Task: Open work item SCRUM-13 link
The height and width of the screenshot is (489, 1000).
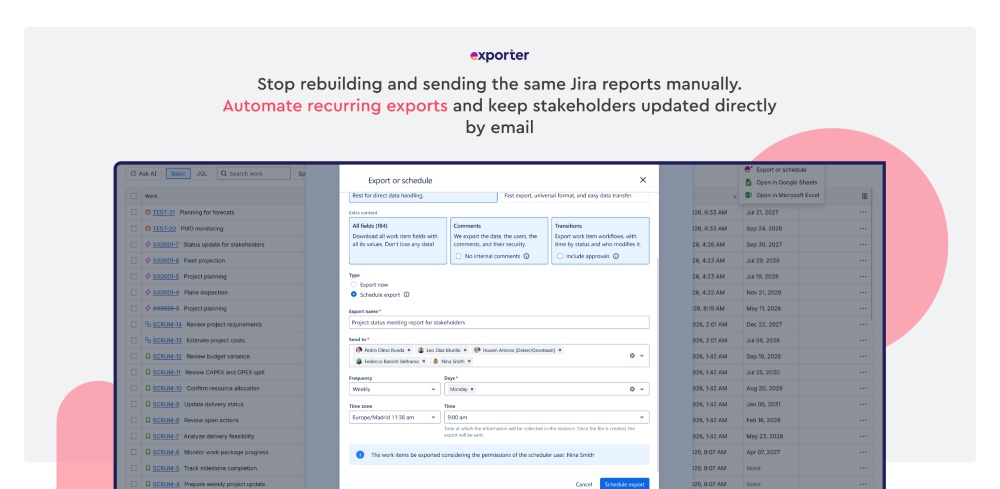Action: click(x=167, y=340)
